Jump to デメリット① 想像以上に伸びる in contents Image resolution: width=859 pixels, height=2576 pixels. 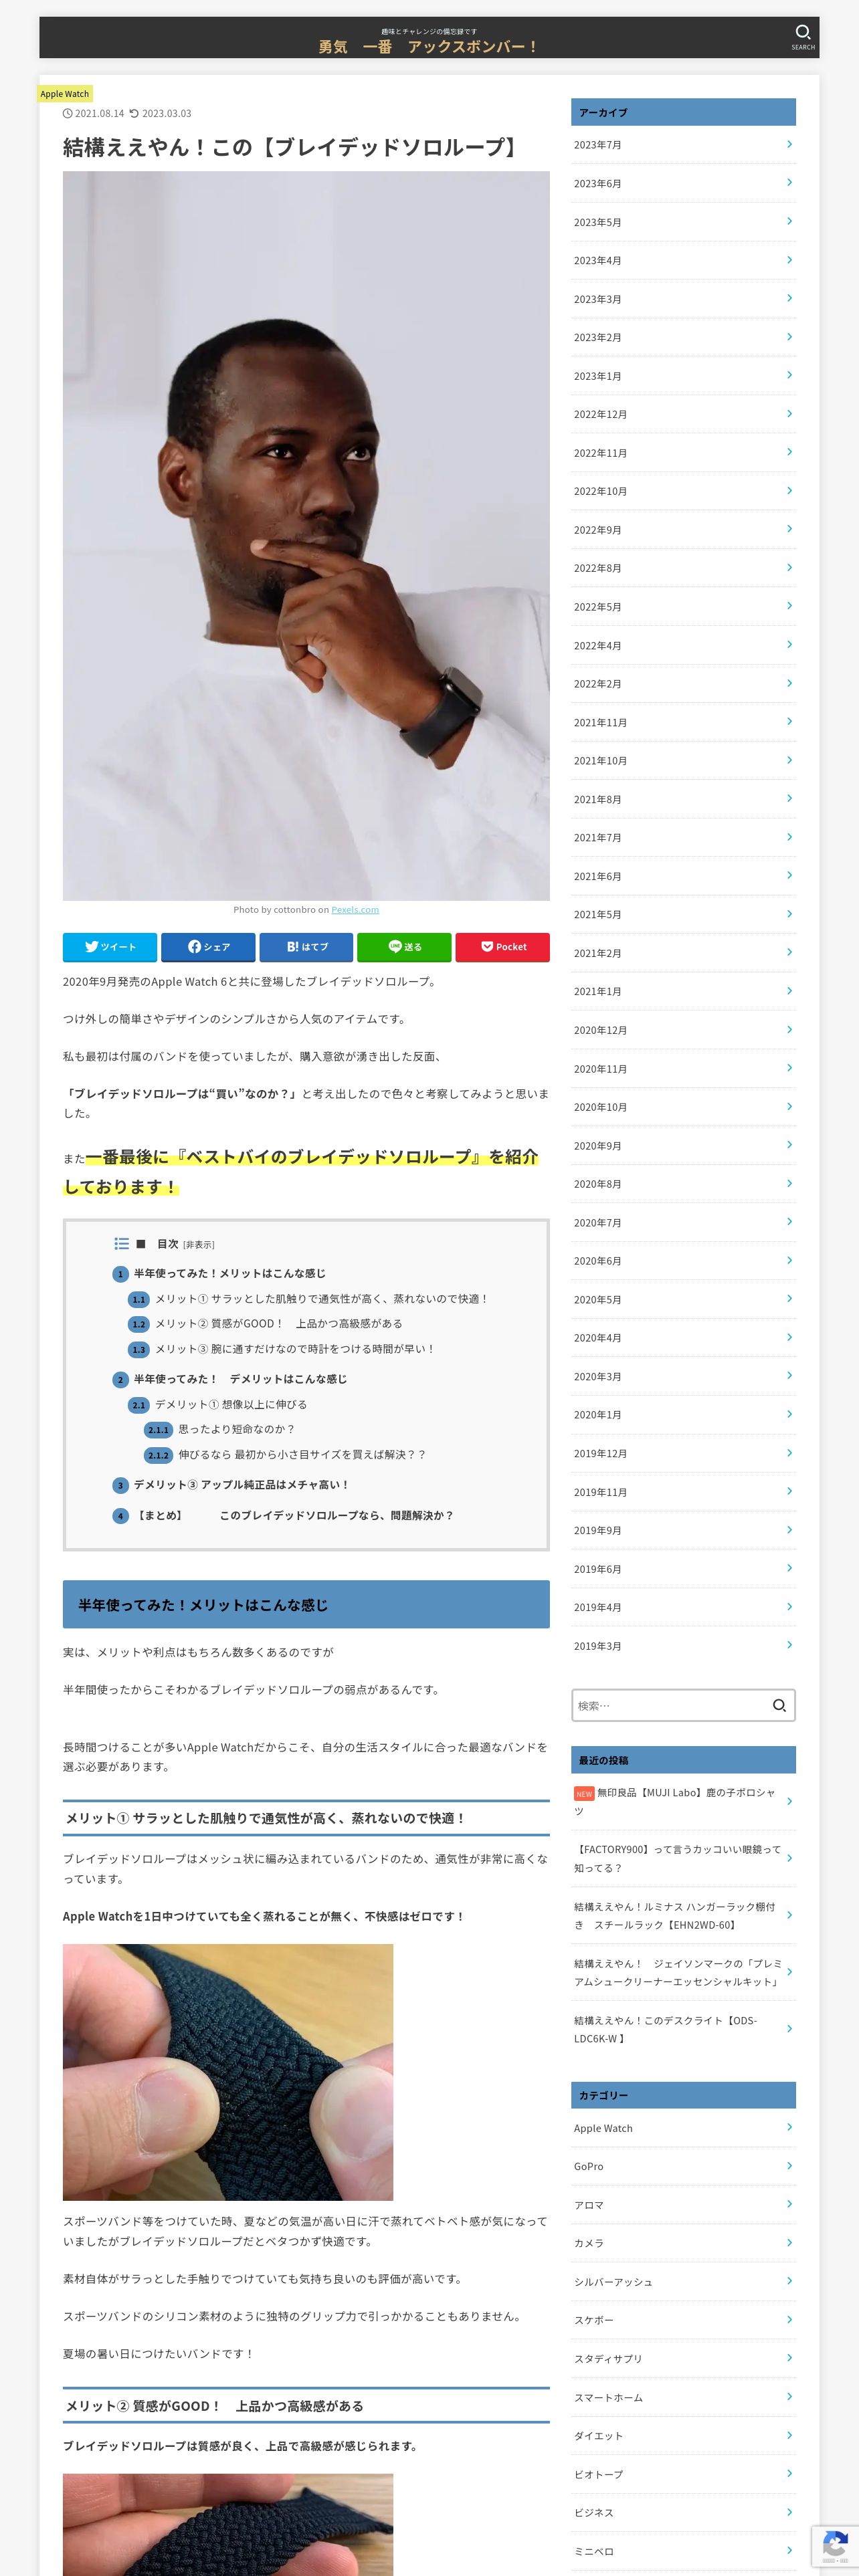[231, 1404]
